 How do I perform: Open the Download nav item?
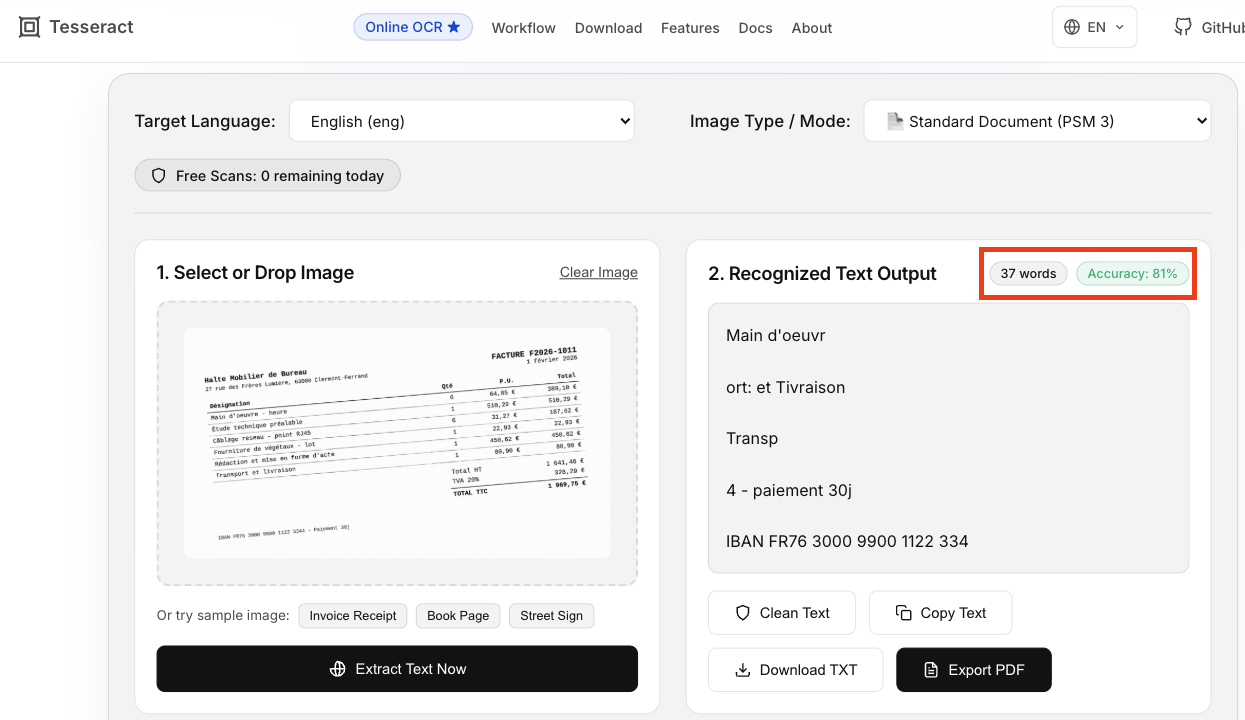point(608,28)
